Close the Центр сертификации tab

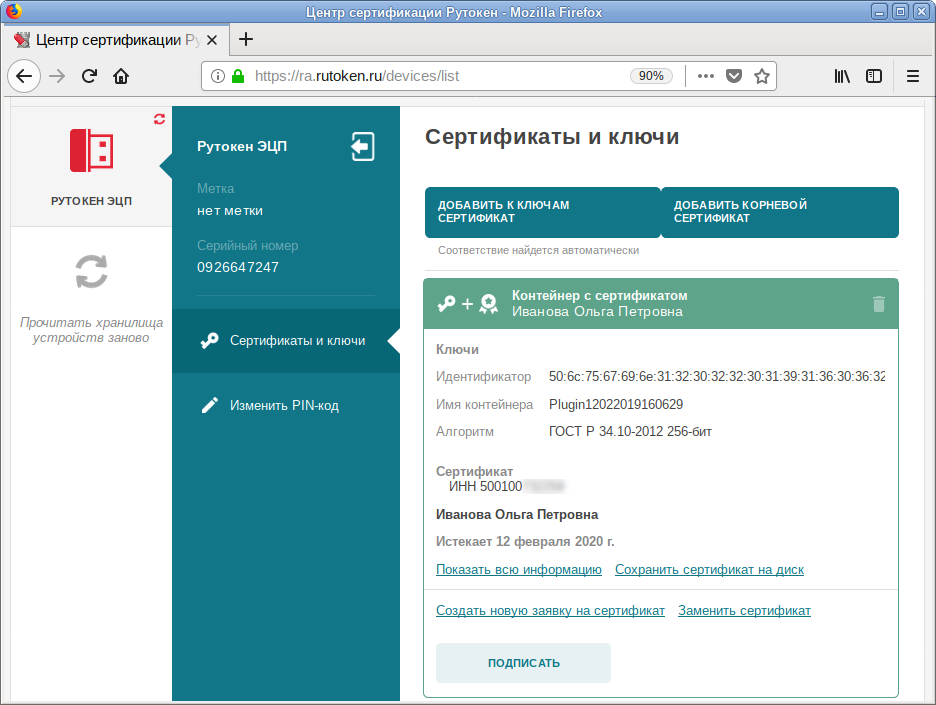pyautogui.click(x=211, y=40)
